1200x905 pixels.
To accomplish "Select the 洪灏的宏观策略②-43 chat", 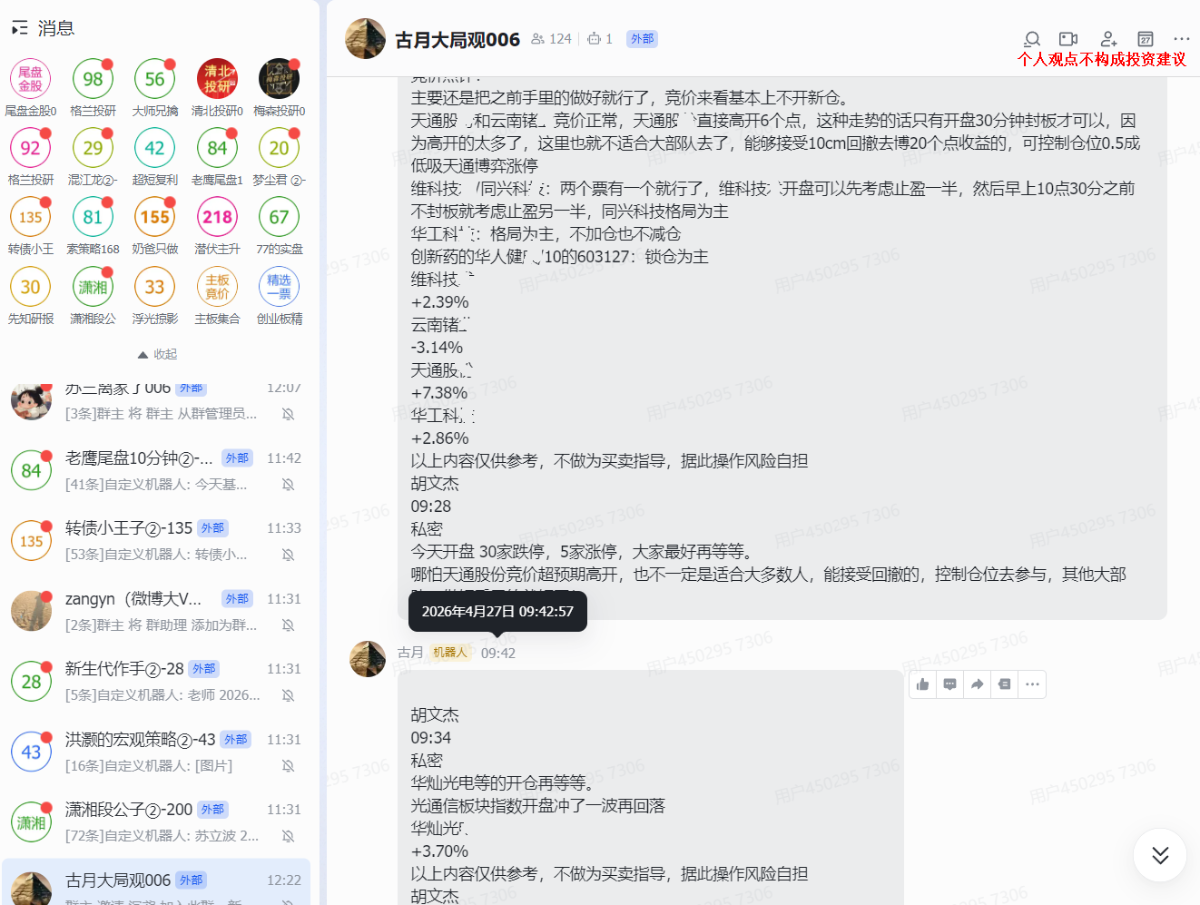I will [x=156, y=752].
